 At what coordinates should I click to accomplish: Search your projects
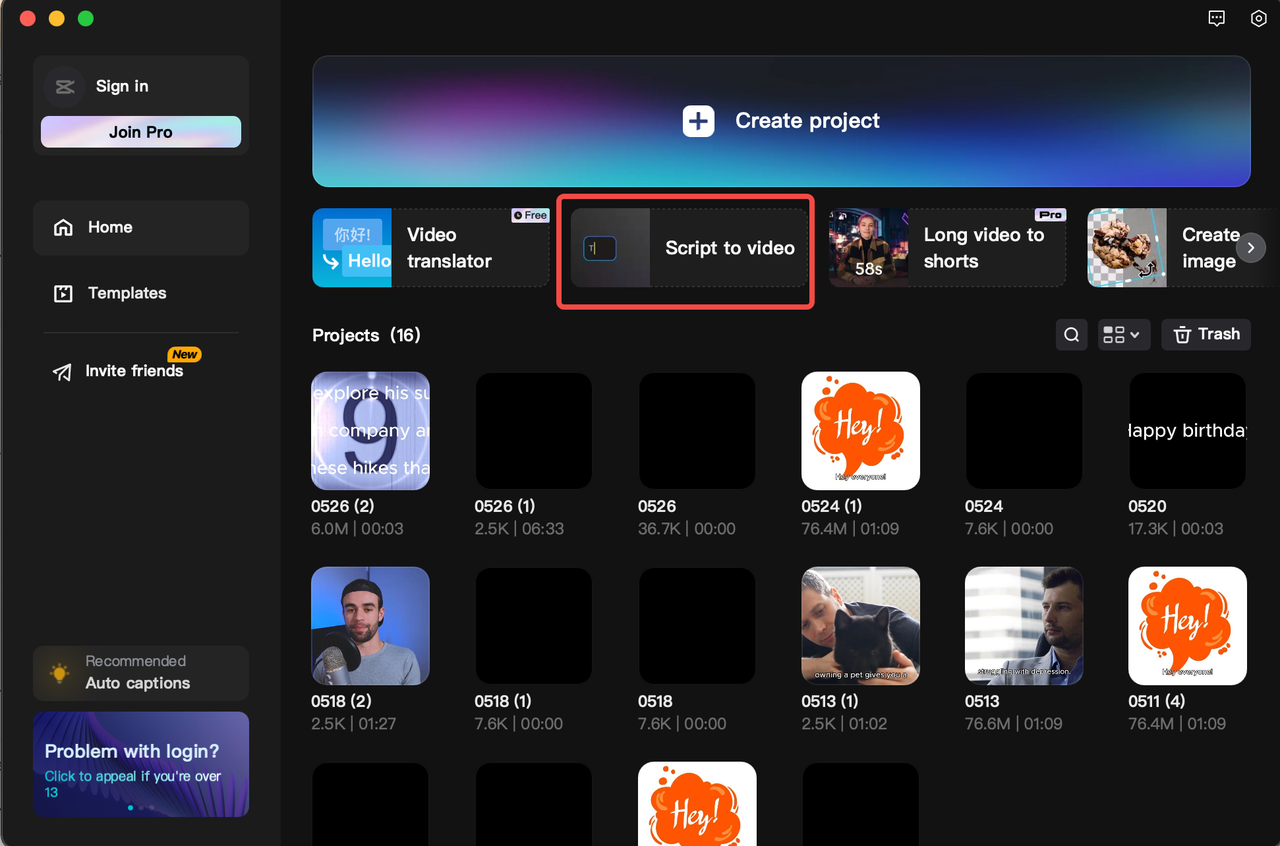[x=1071, y=334]
